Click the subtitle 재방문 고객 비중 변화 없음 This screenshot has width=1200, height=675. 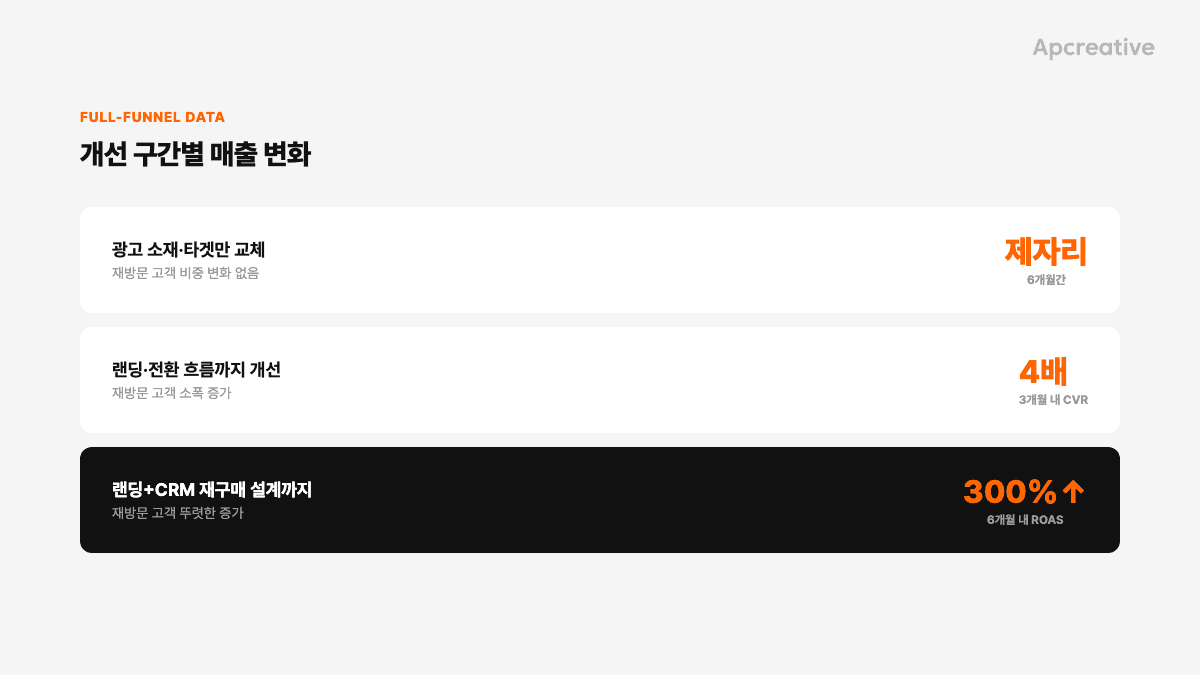point(185,272)
